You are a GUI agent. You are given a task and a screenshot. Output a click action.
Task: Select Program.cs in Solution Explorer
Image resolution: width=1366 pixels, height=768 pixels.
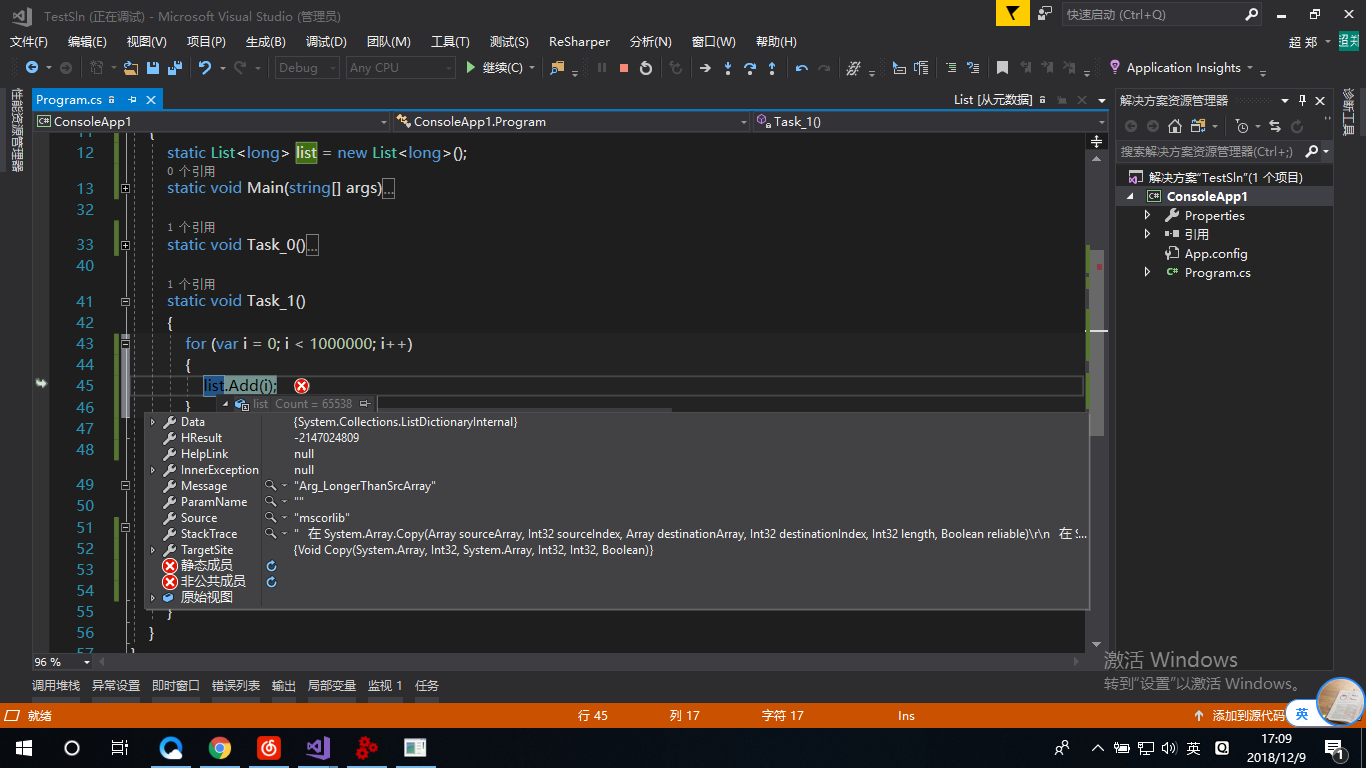[1217, 273]
